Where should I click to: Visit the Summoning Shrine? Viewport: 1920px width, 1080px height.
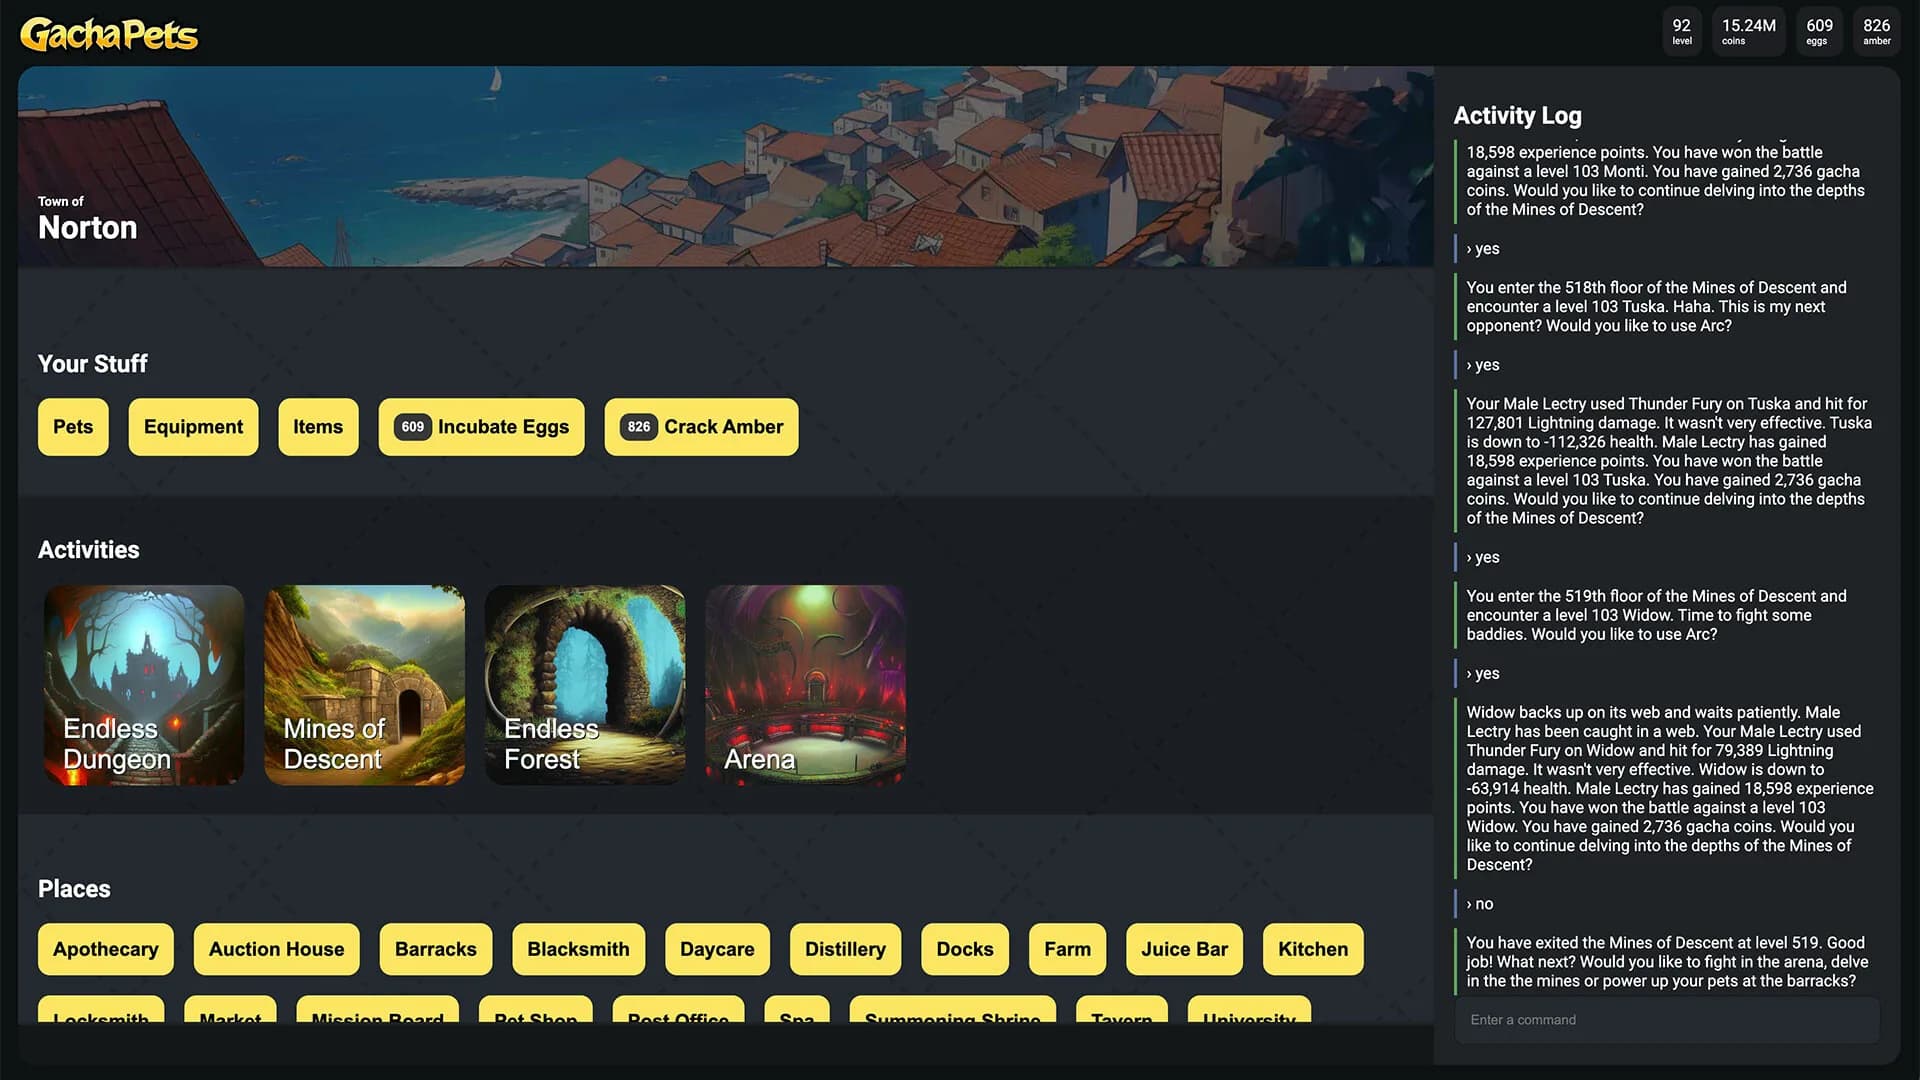point(953,1010)
